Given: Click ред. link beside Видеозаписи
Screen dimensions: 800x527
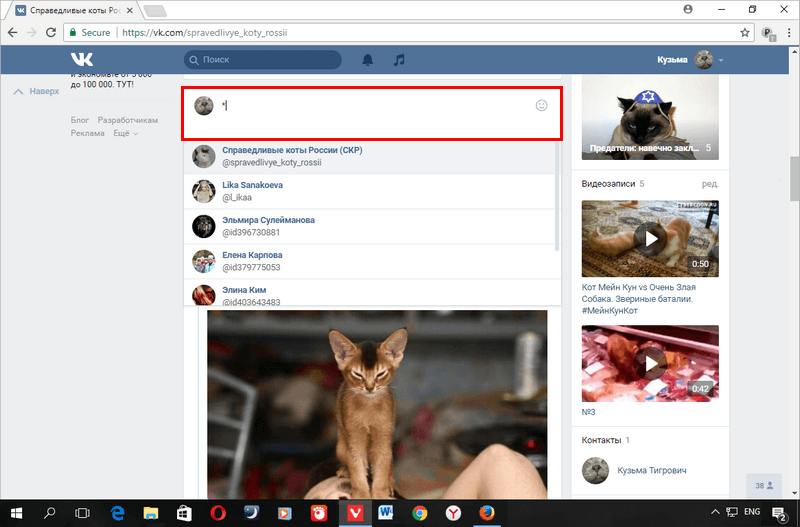Looking at the screenshot, I should point(710,184).
